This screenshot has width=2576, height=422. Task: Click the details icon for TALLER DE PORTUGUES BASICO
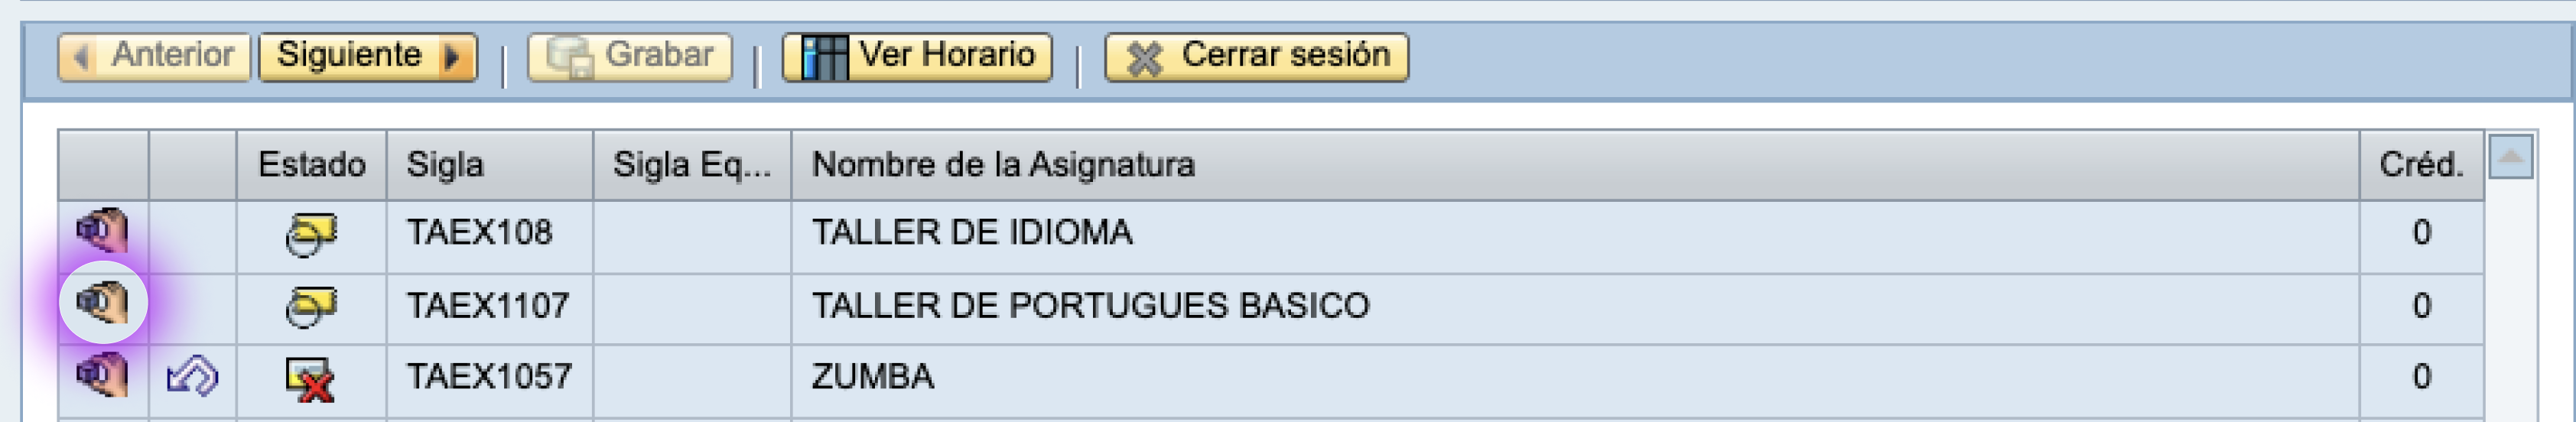pyautogui.click(x=103, y=302)
